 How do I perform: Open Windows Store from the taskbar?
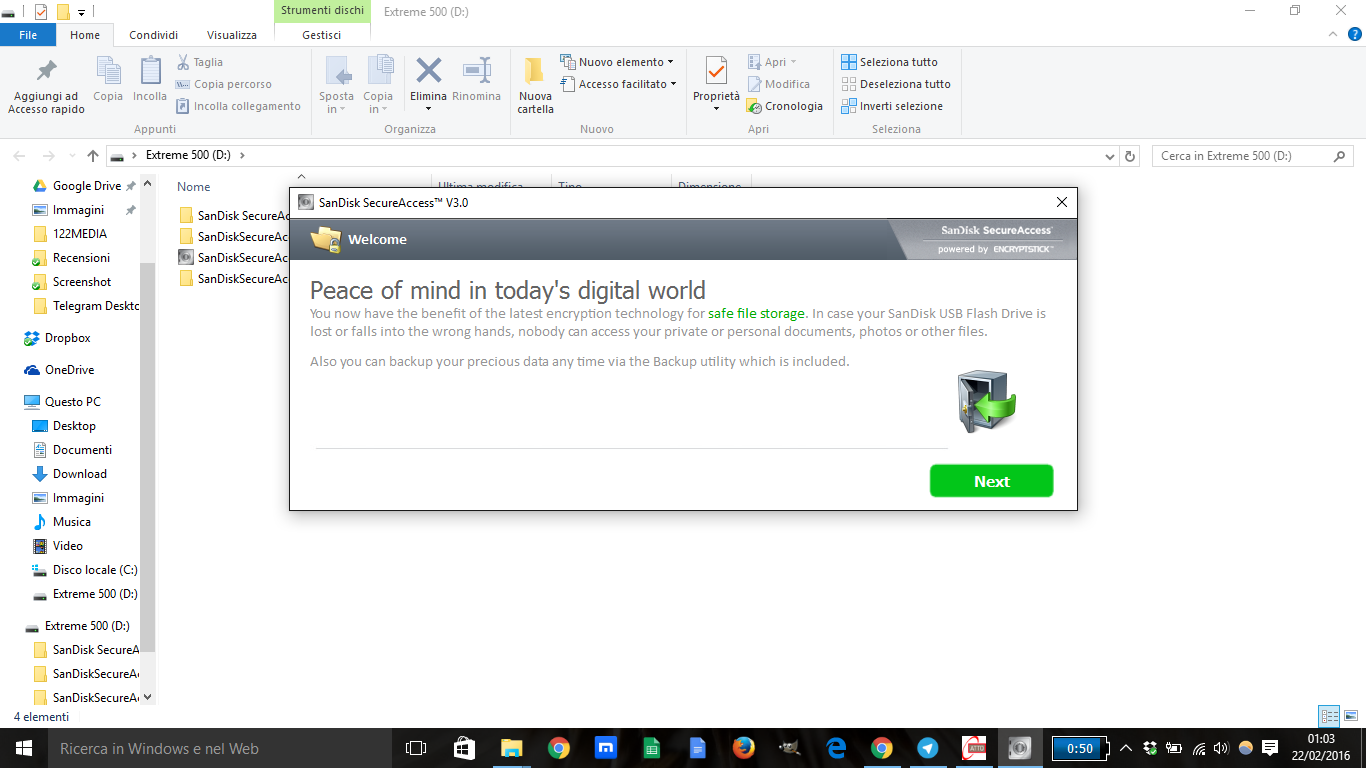pyautogui.click(x=464, y=748)
